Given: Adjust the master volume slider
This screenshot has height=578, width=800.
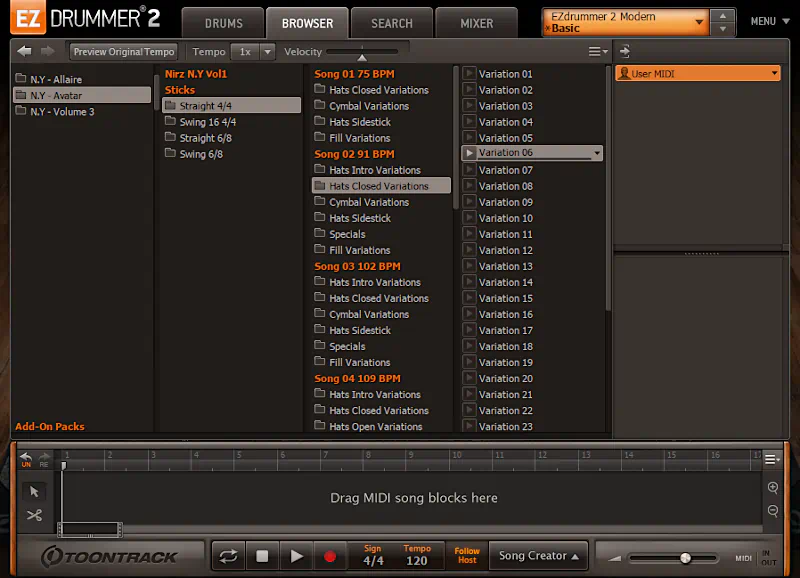Looking at the screenshot, I should point(685,558).
